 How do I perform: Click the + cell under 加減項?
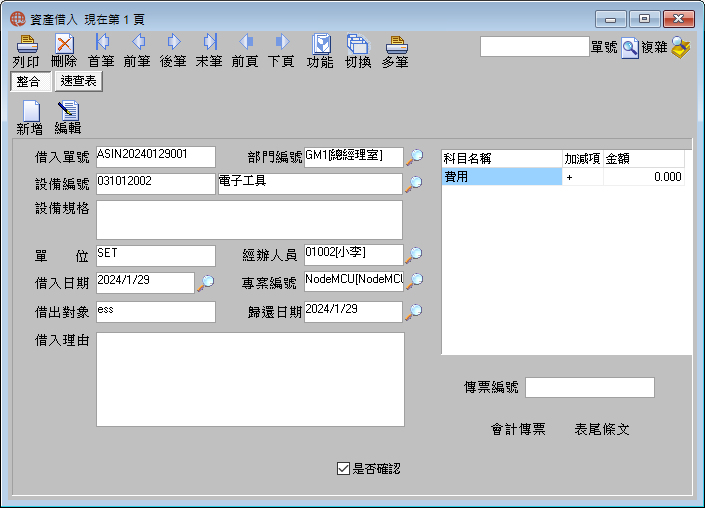pos(582,177)
